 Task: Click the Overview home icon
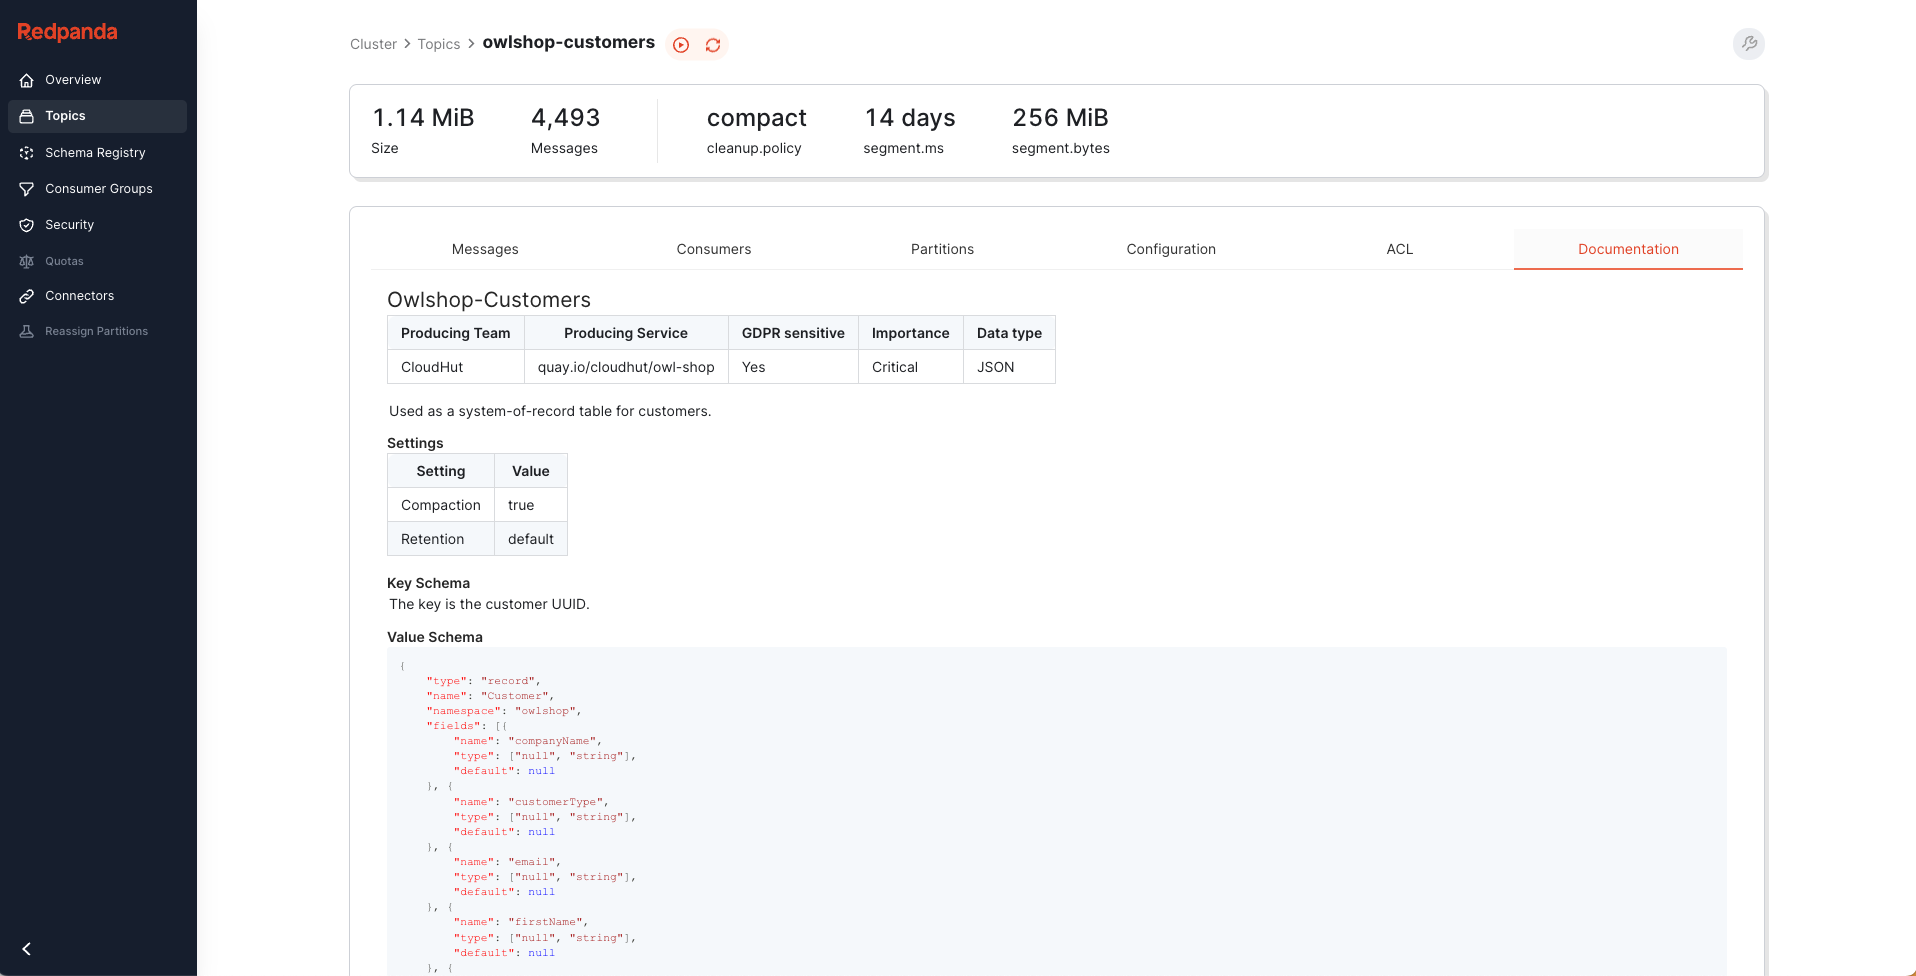click(x=27, y=80)
